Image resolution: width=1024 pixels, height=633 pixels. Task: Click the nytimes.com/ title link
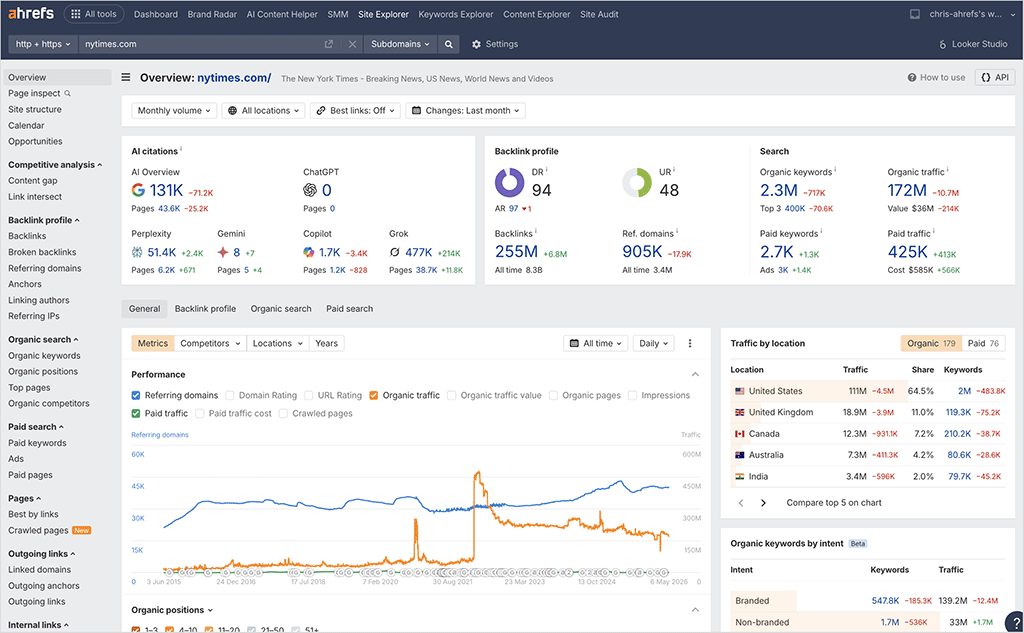[x=234, y=78]
